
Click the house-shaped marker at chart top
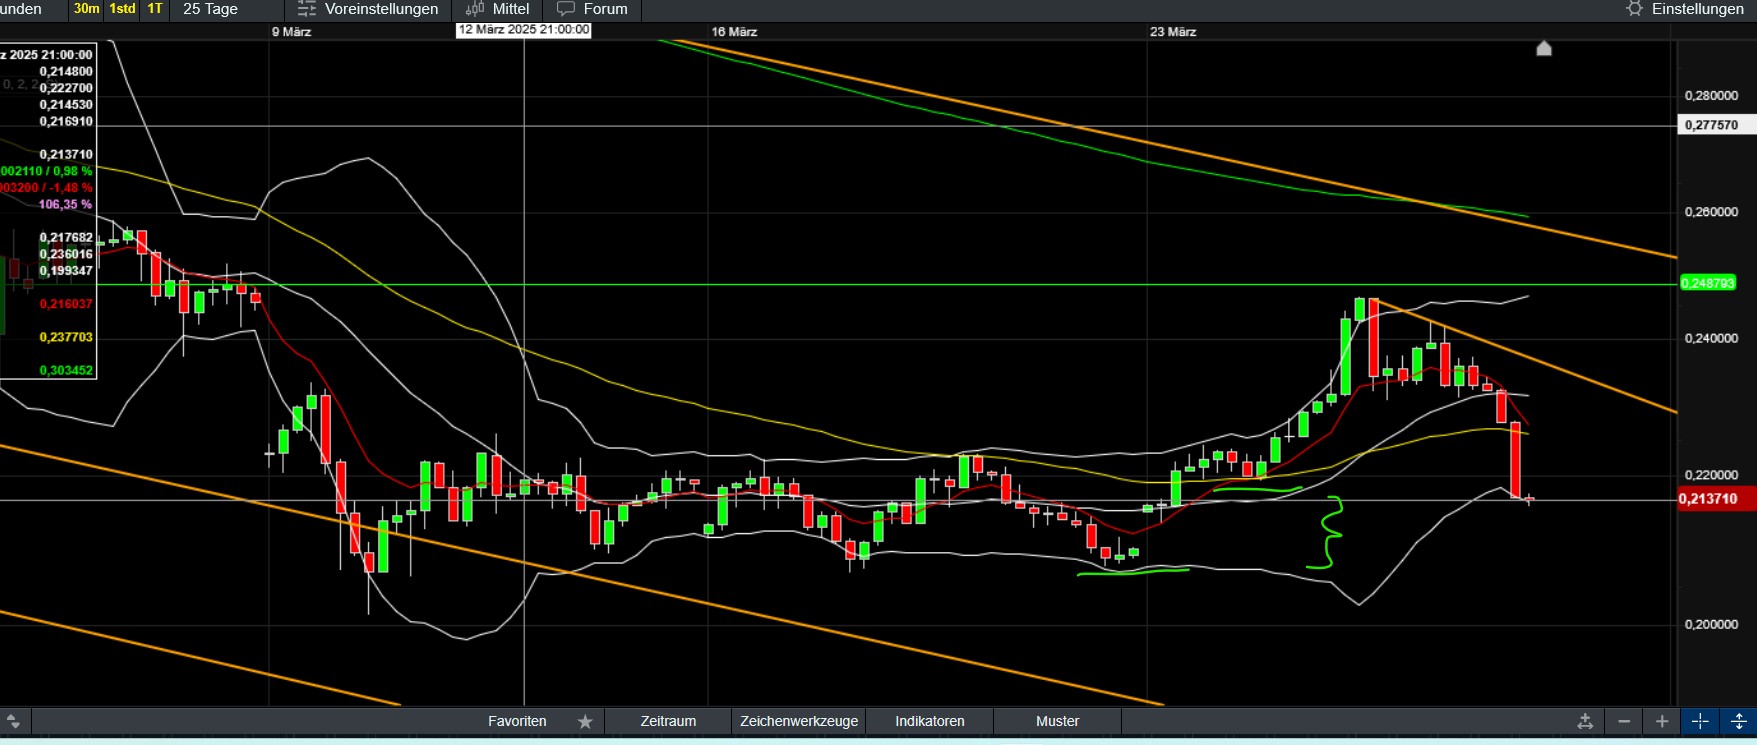1544,48
